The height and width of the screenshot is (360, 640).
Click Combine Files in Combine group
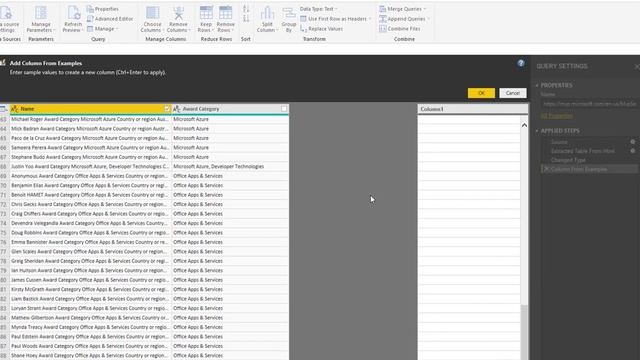[x=400, y=29]
